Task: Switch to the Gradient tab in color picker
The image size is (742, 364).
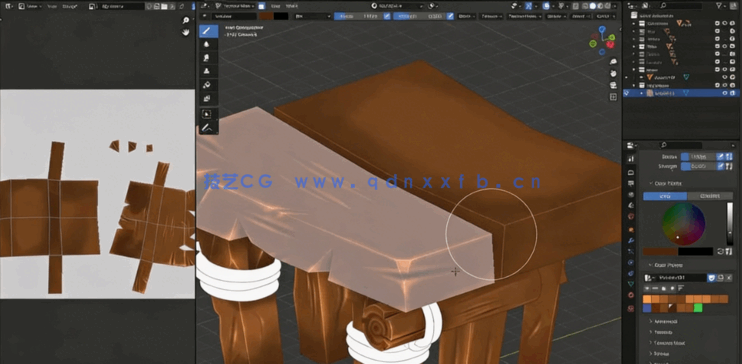Action: [x=709, y=195]
